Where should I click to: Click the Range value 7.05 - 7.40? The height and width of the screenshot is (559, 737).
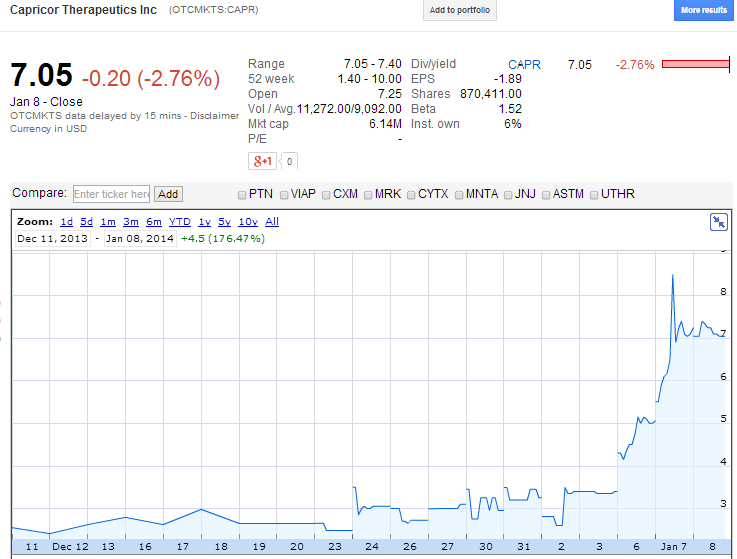tap(372, 63)
